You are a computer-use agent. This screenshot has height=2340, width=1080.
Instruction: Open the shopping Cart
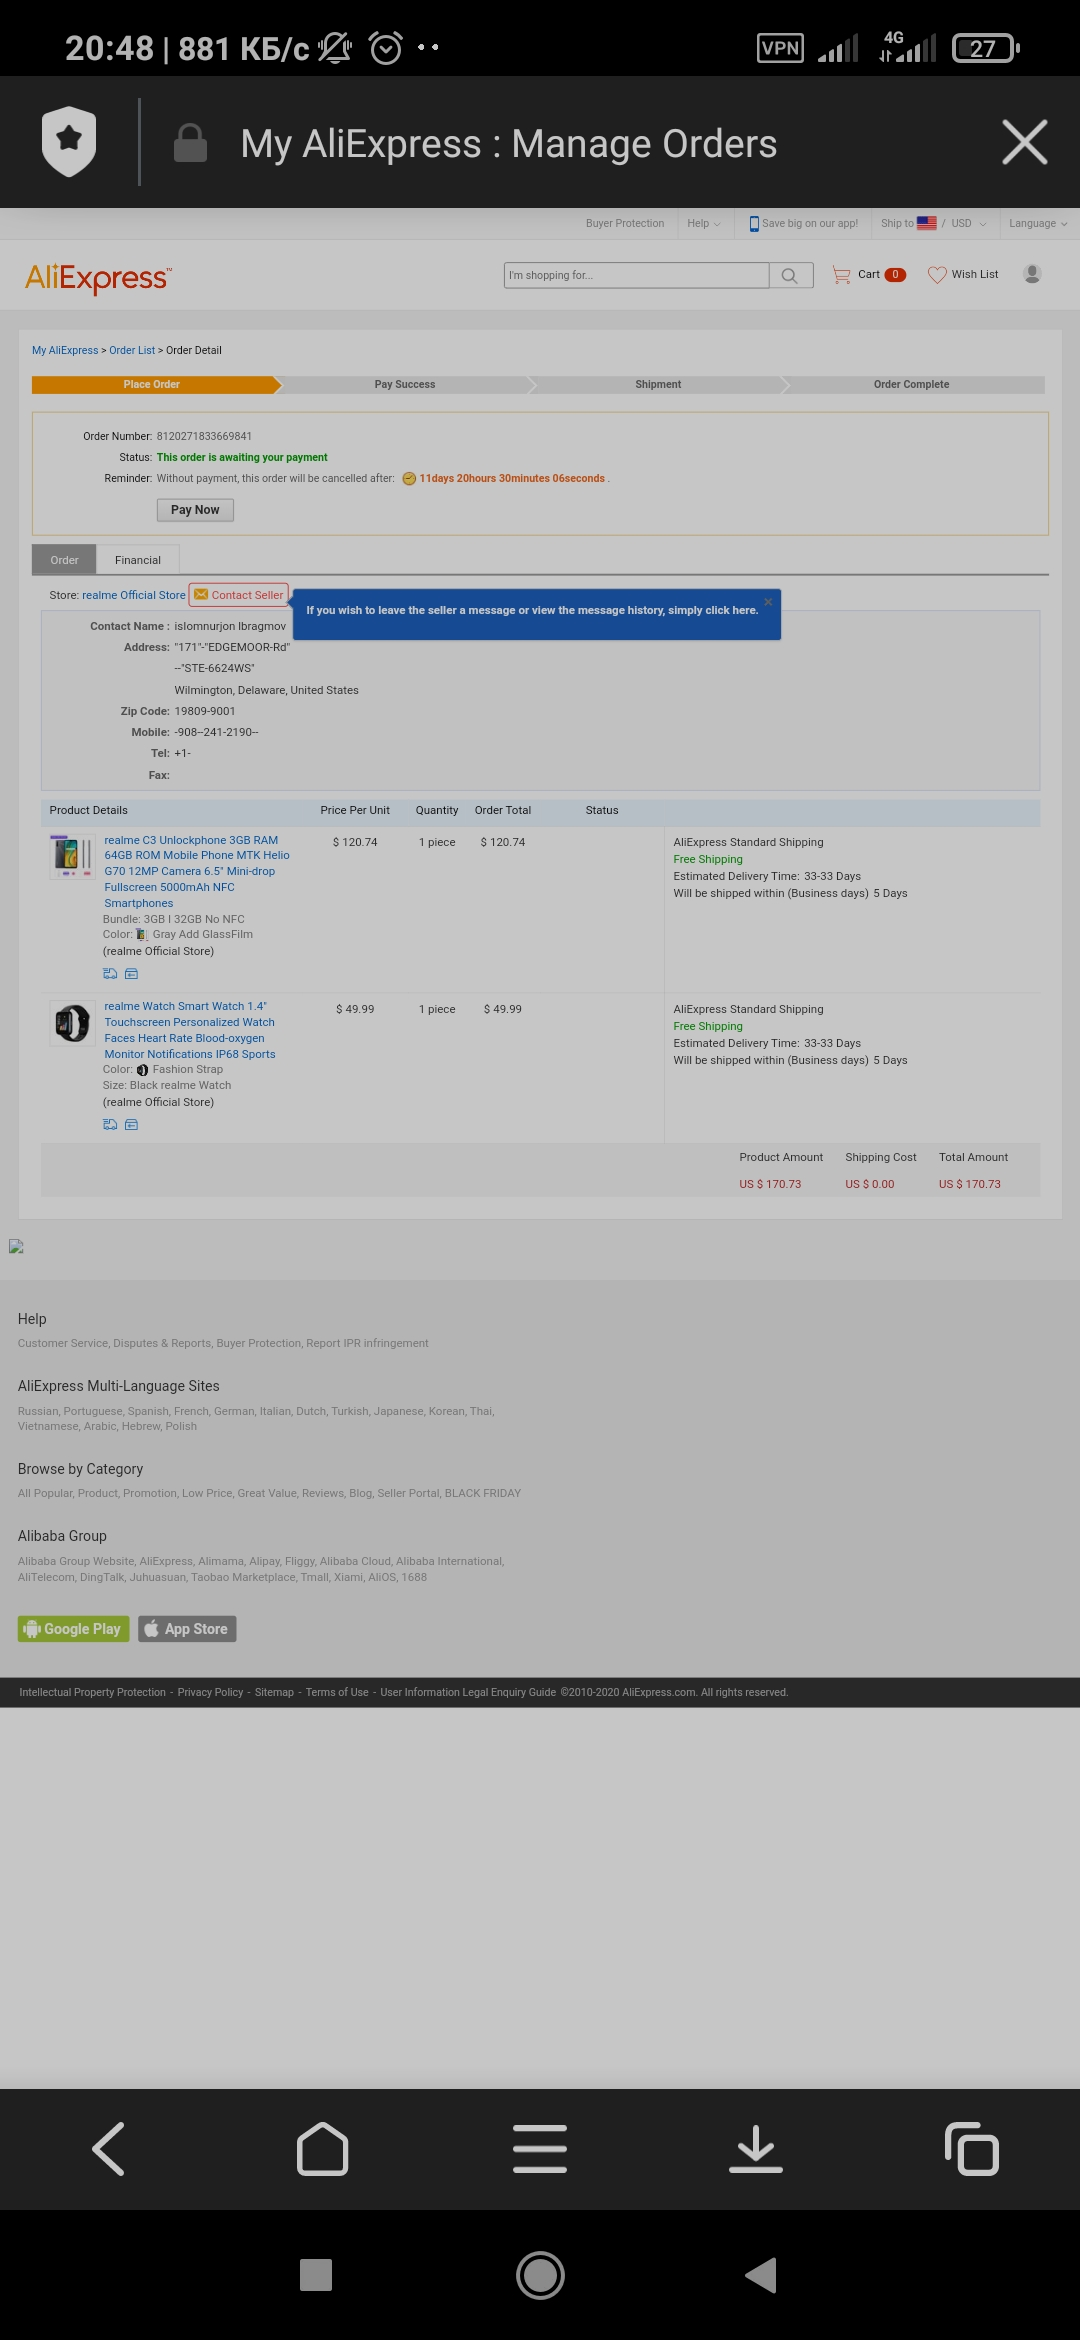click(869, 274)
